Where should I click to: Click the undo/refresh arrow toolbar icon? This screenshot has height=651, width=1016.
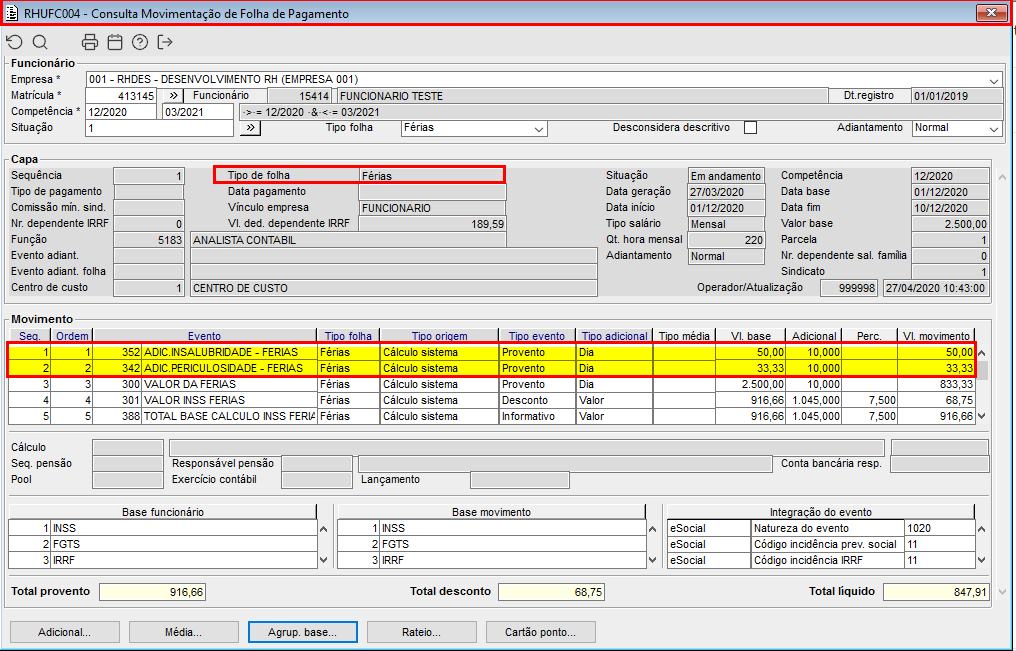pyautogui.click(x=14, y=42)
